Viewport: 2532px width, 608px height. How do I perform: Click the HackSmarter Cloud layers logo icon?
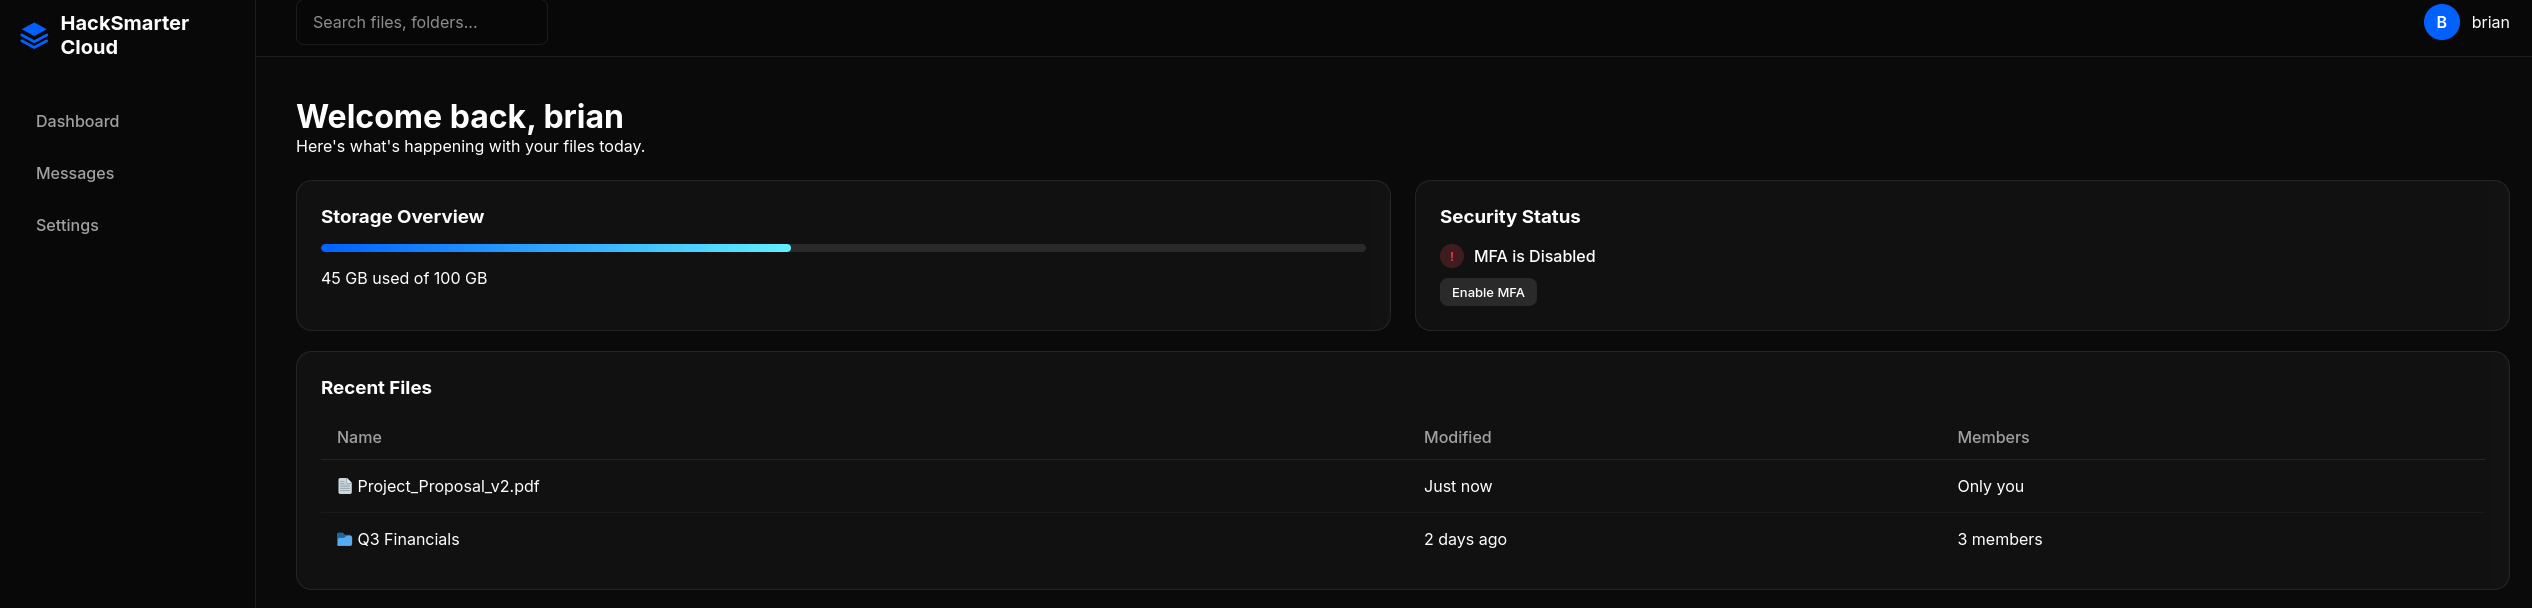pyautogui.click(x=34, y=36)
